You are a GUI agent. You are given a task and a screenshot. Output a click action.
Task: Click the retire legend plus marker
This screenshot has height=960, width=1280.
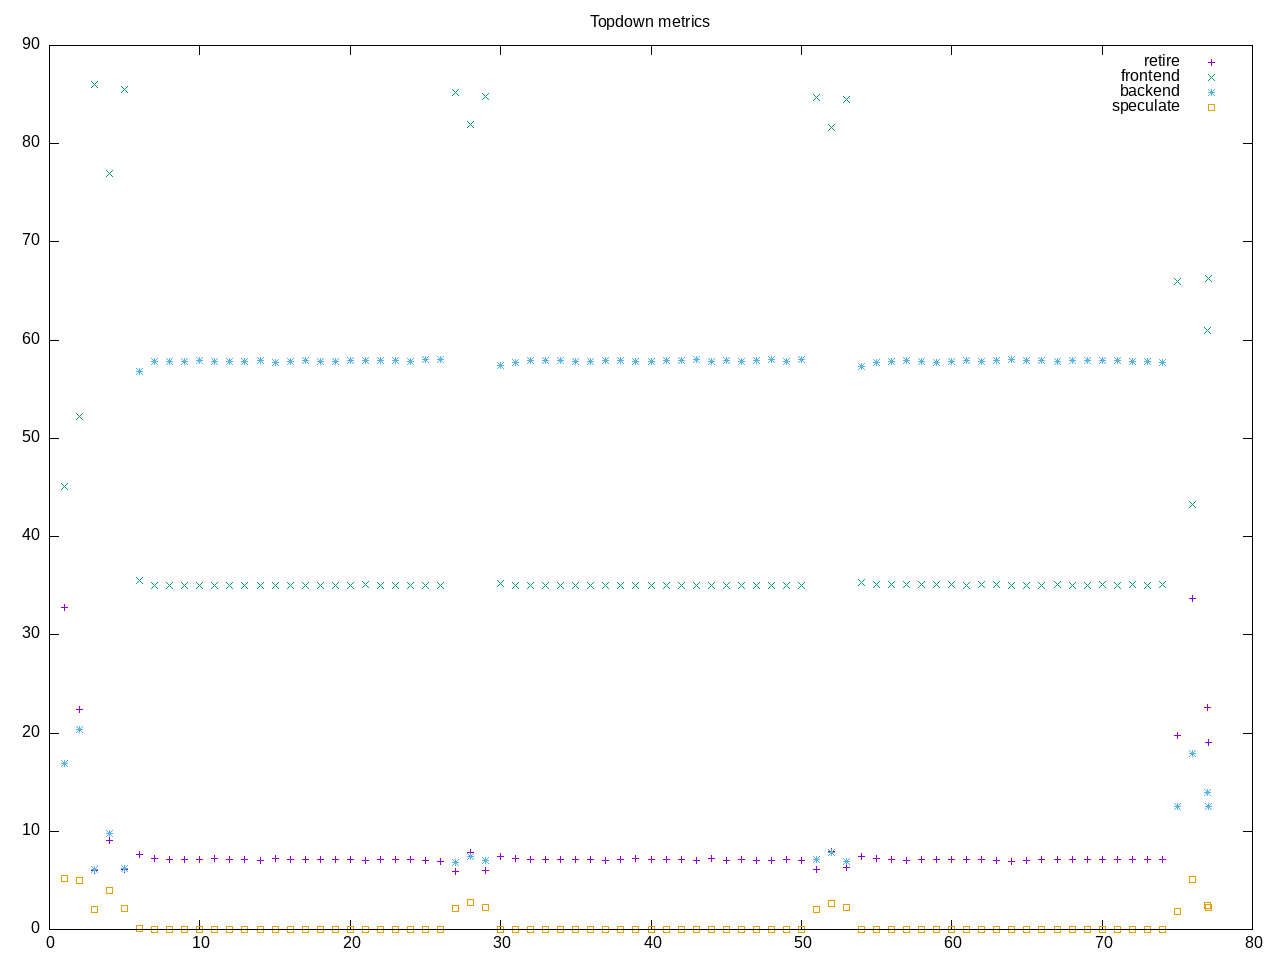pos(1210,62)
